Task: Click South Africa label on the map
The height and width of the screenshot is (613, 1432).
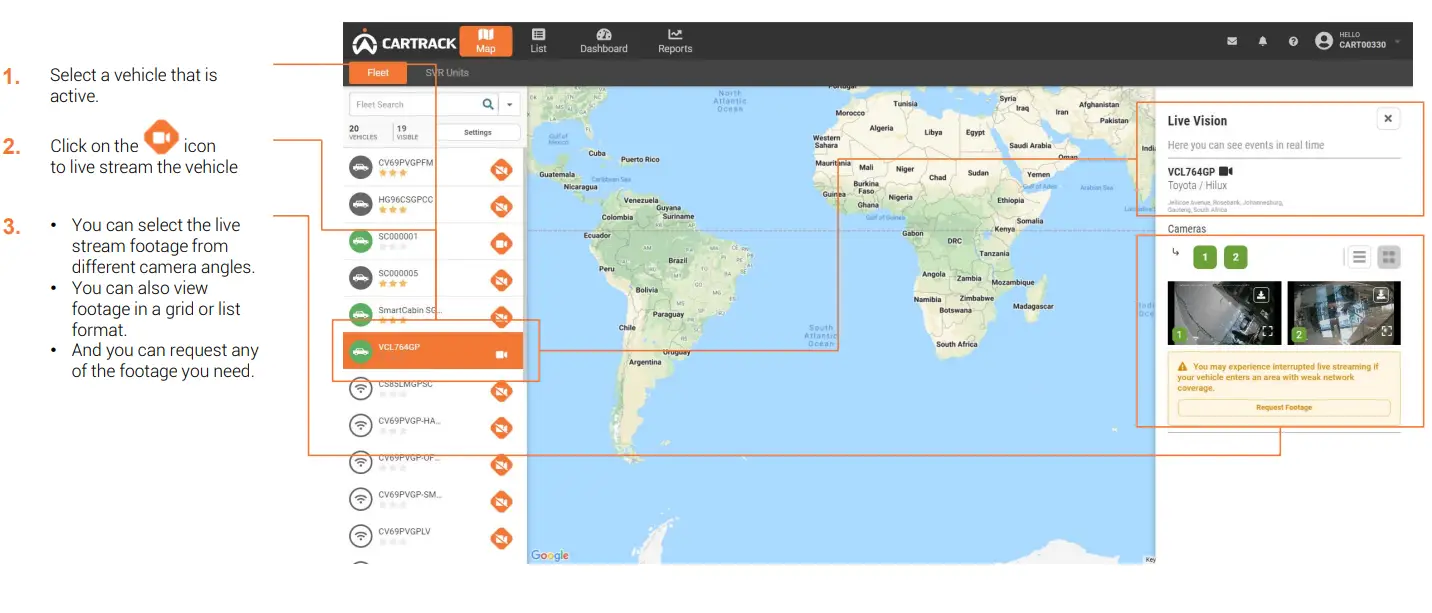Action: pyautogui.click(x=957, y=344)
